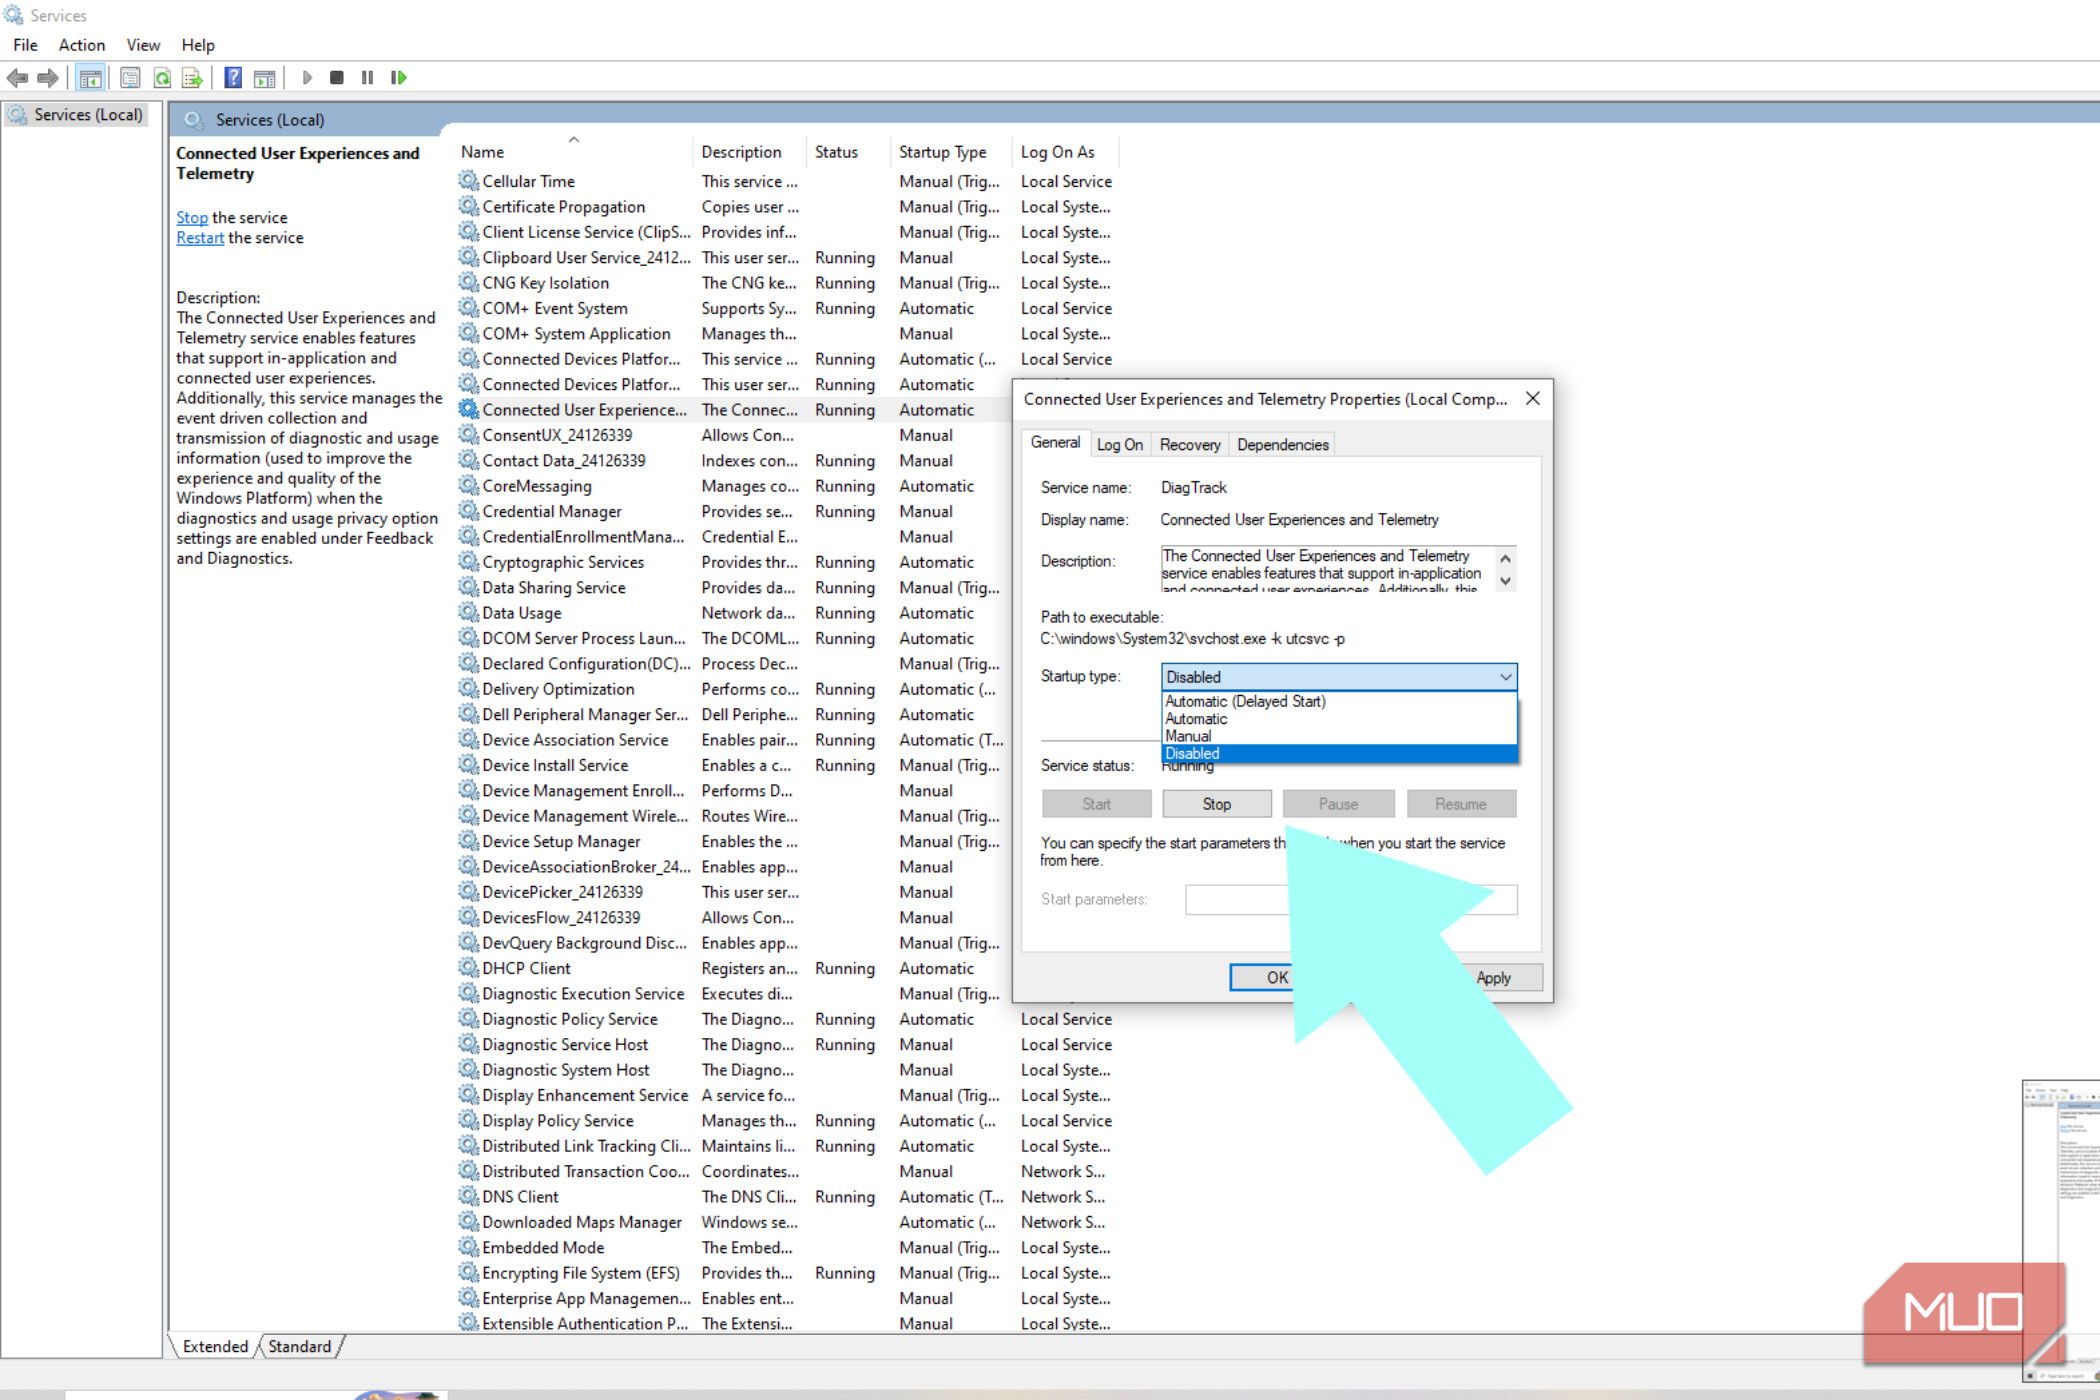Viewport: 2100px width, 1400px height.
Task: Choose Disabled in the startup type list
Action: coord(1339,753)
